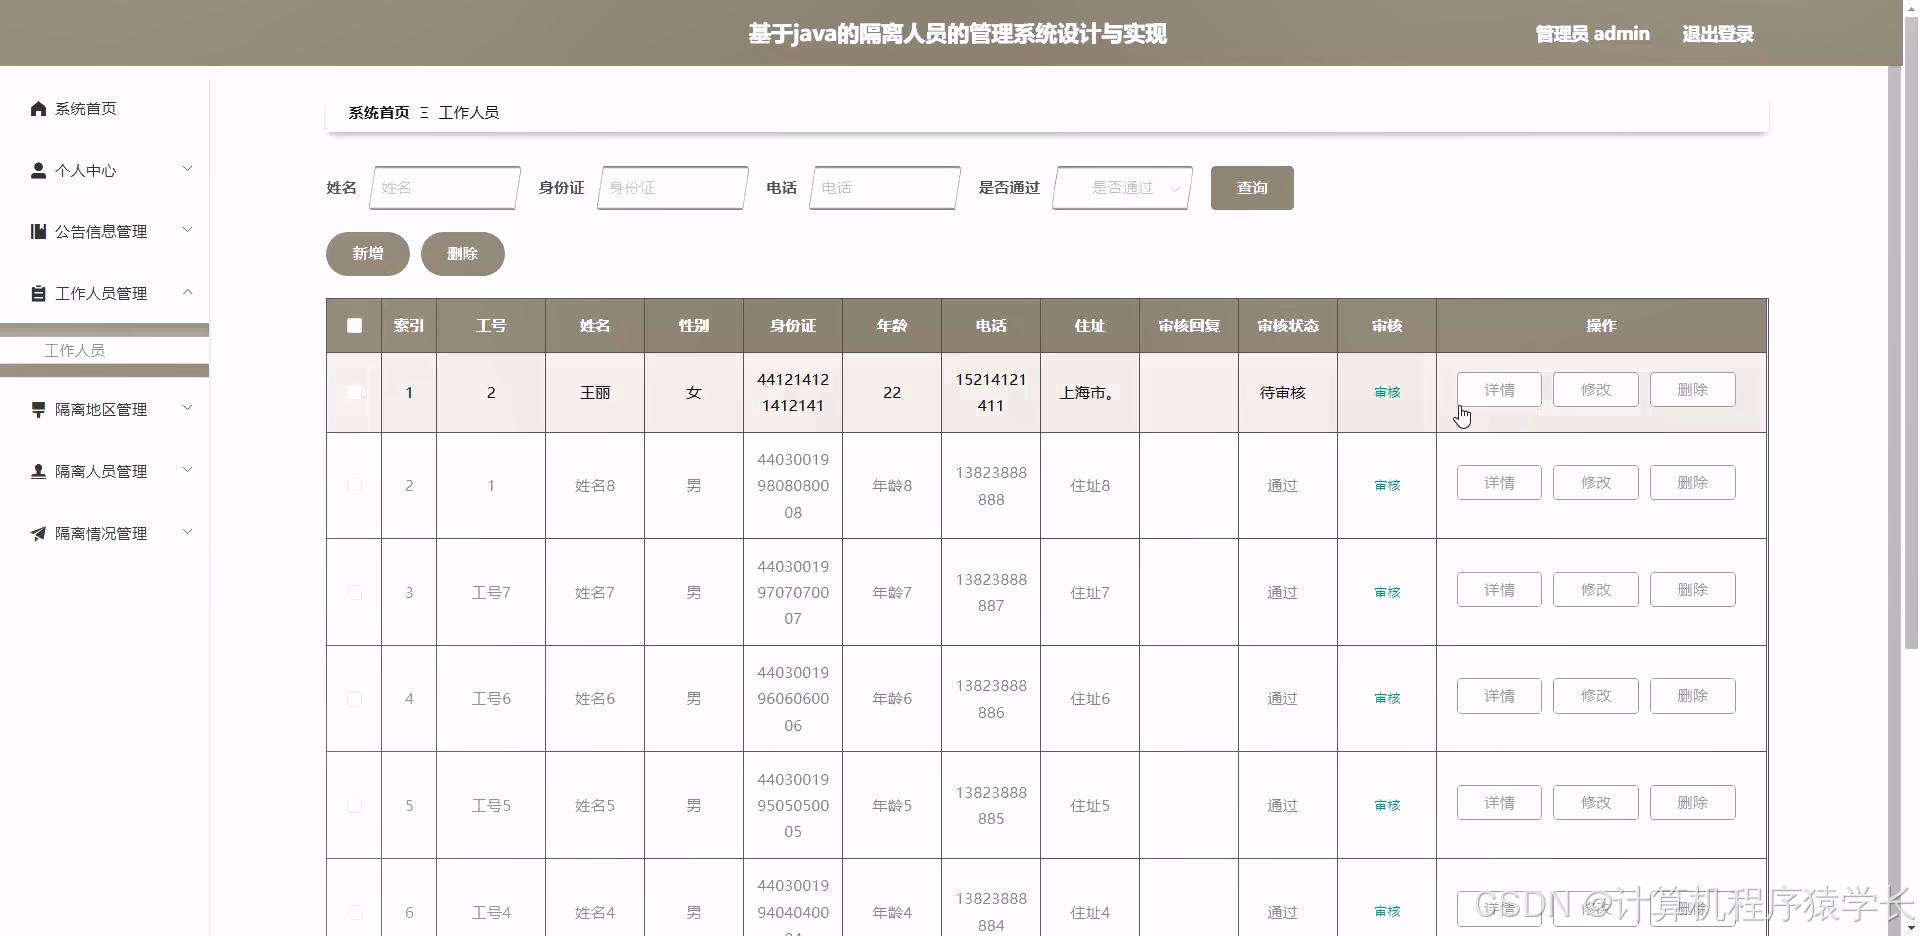Expand the 隔离地区管理 menu chevron
Viewport: 1920px width, 936px height.
tap(187, 408)
